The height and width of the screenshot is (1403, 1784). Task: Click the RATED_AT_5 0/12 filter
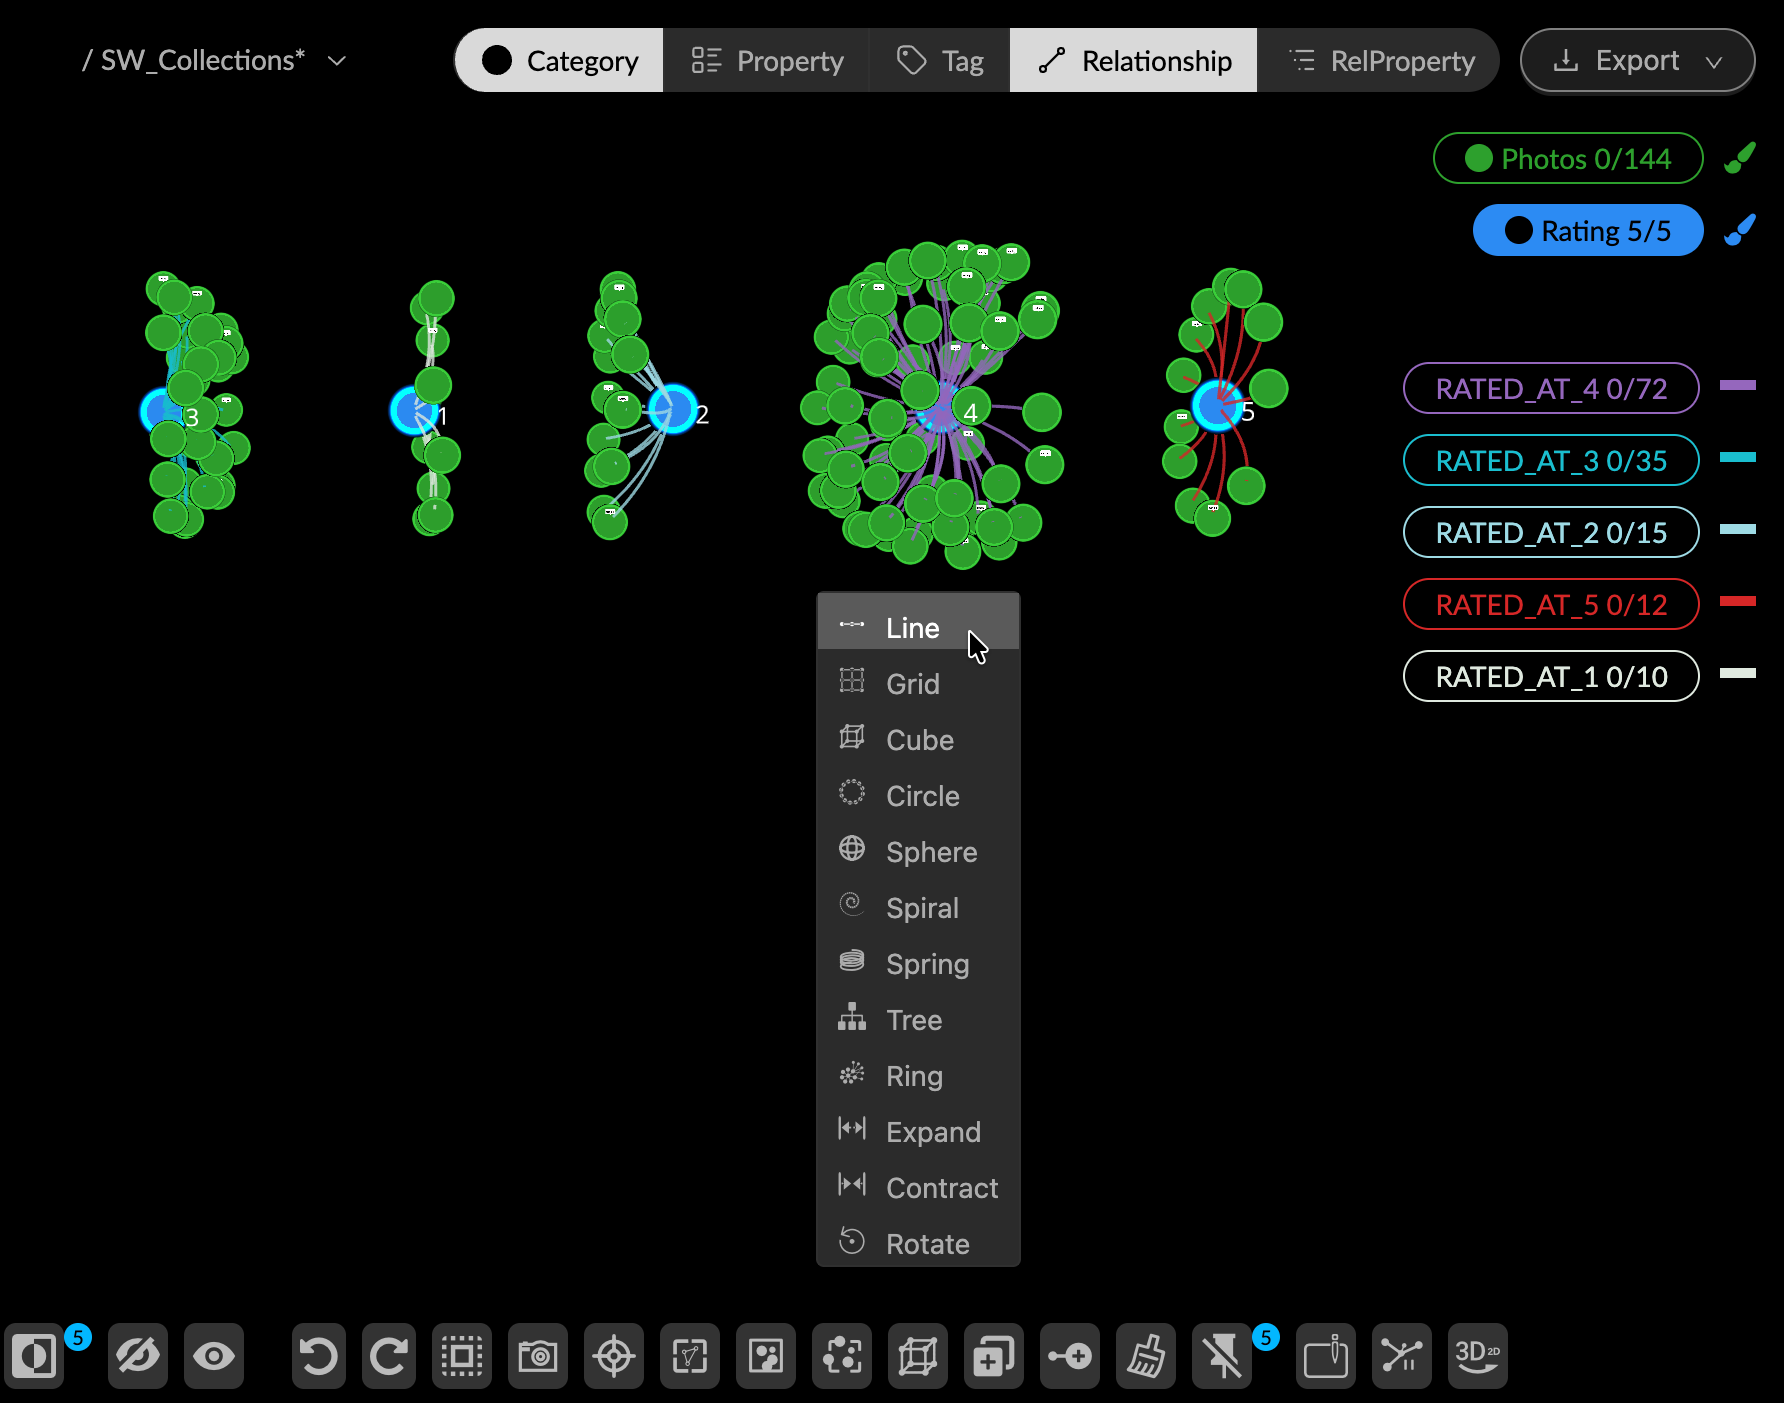click(1550, 604)
